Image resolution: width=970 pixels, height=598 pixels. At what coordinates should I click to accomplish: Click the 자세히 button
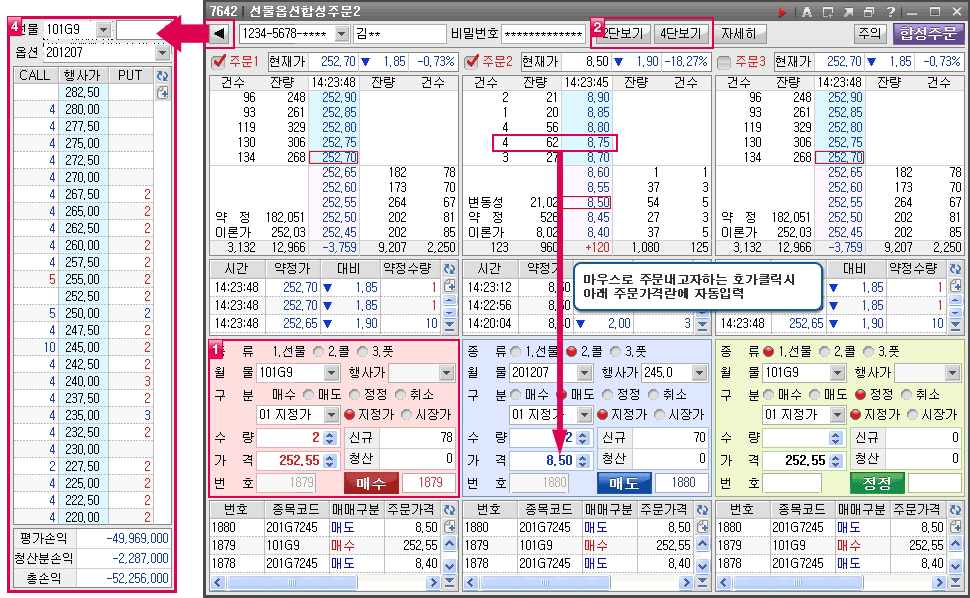[x=740, y=33]
